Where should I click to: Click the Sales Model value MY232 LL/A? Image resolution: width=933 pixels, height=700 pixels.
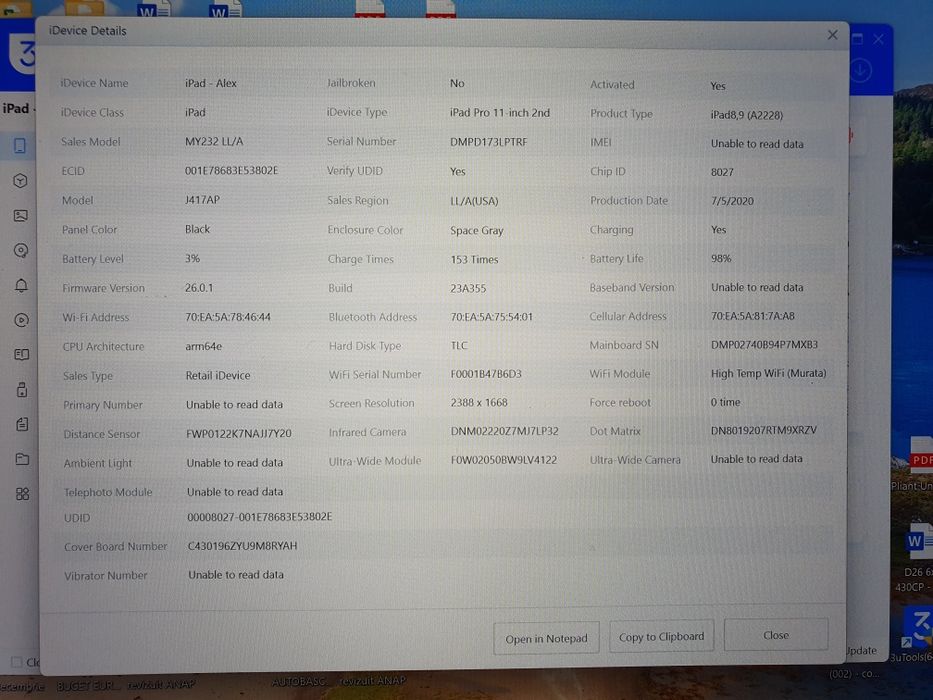click(x=214, y=141)
